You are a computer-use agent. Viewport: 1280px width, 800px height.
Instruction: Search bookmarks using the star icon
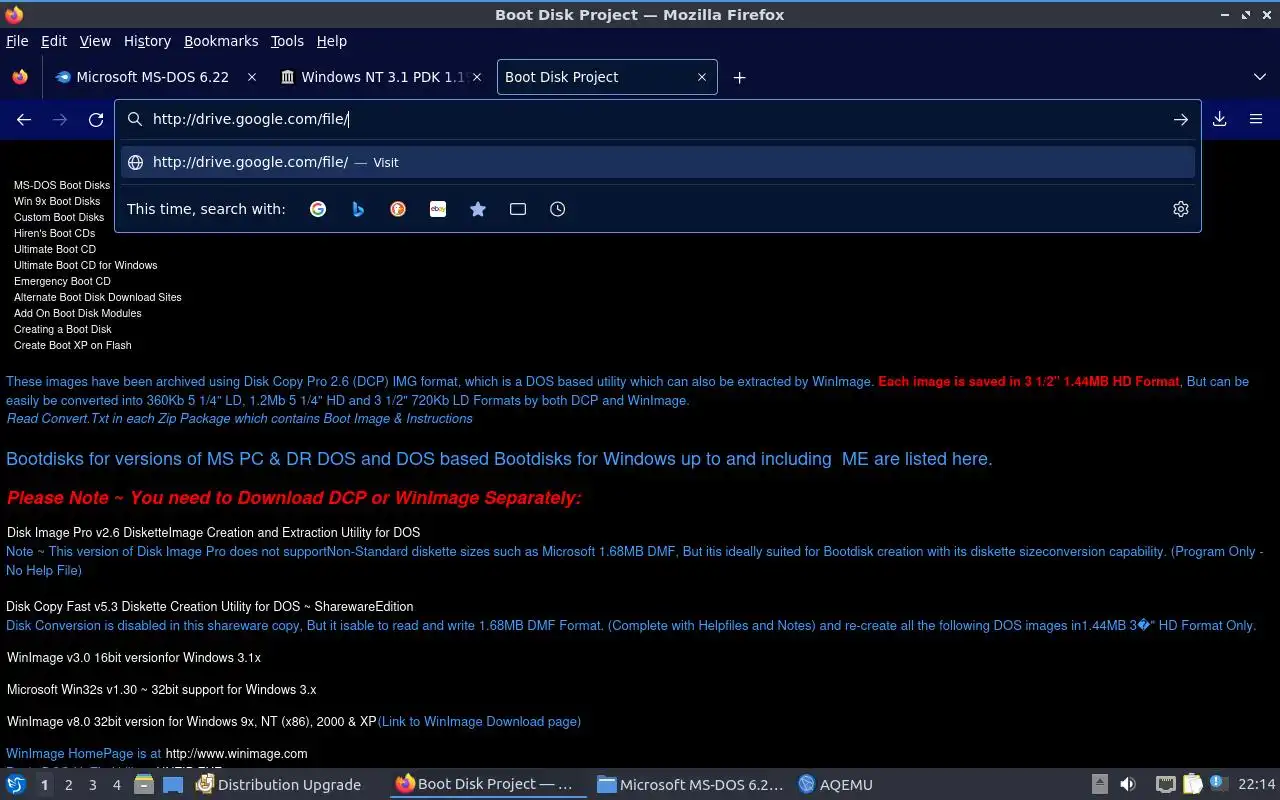point(478,209)
